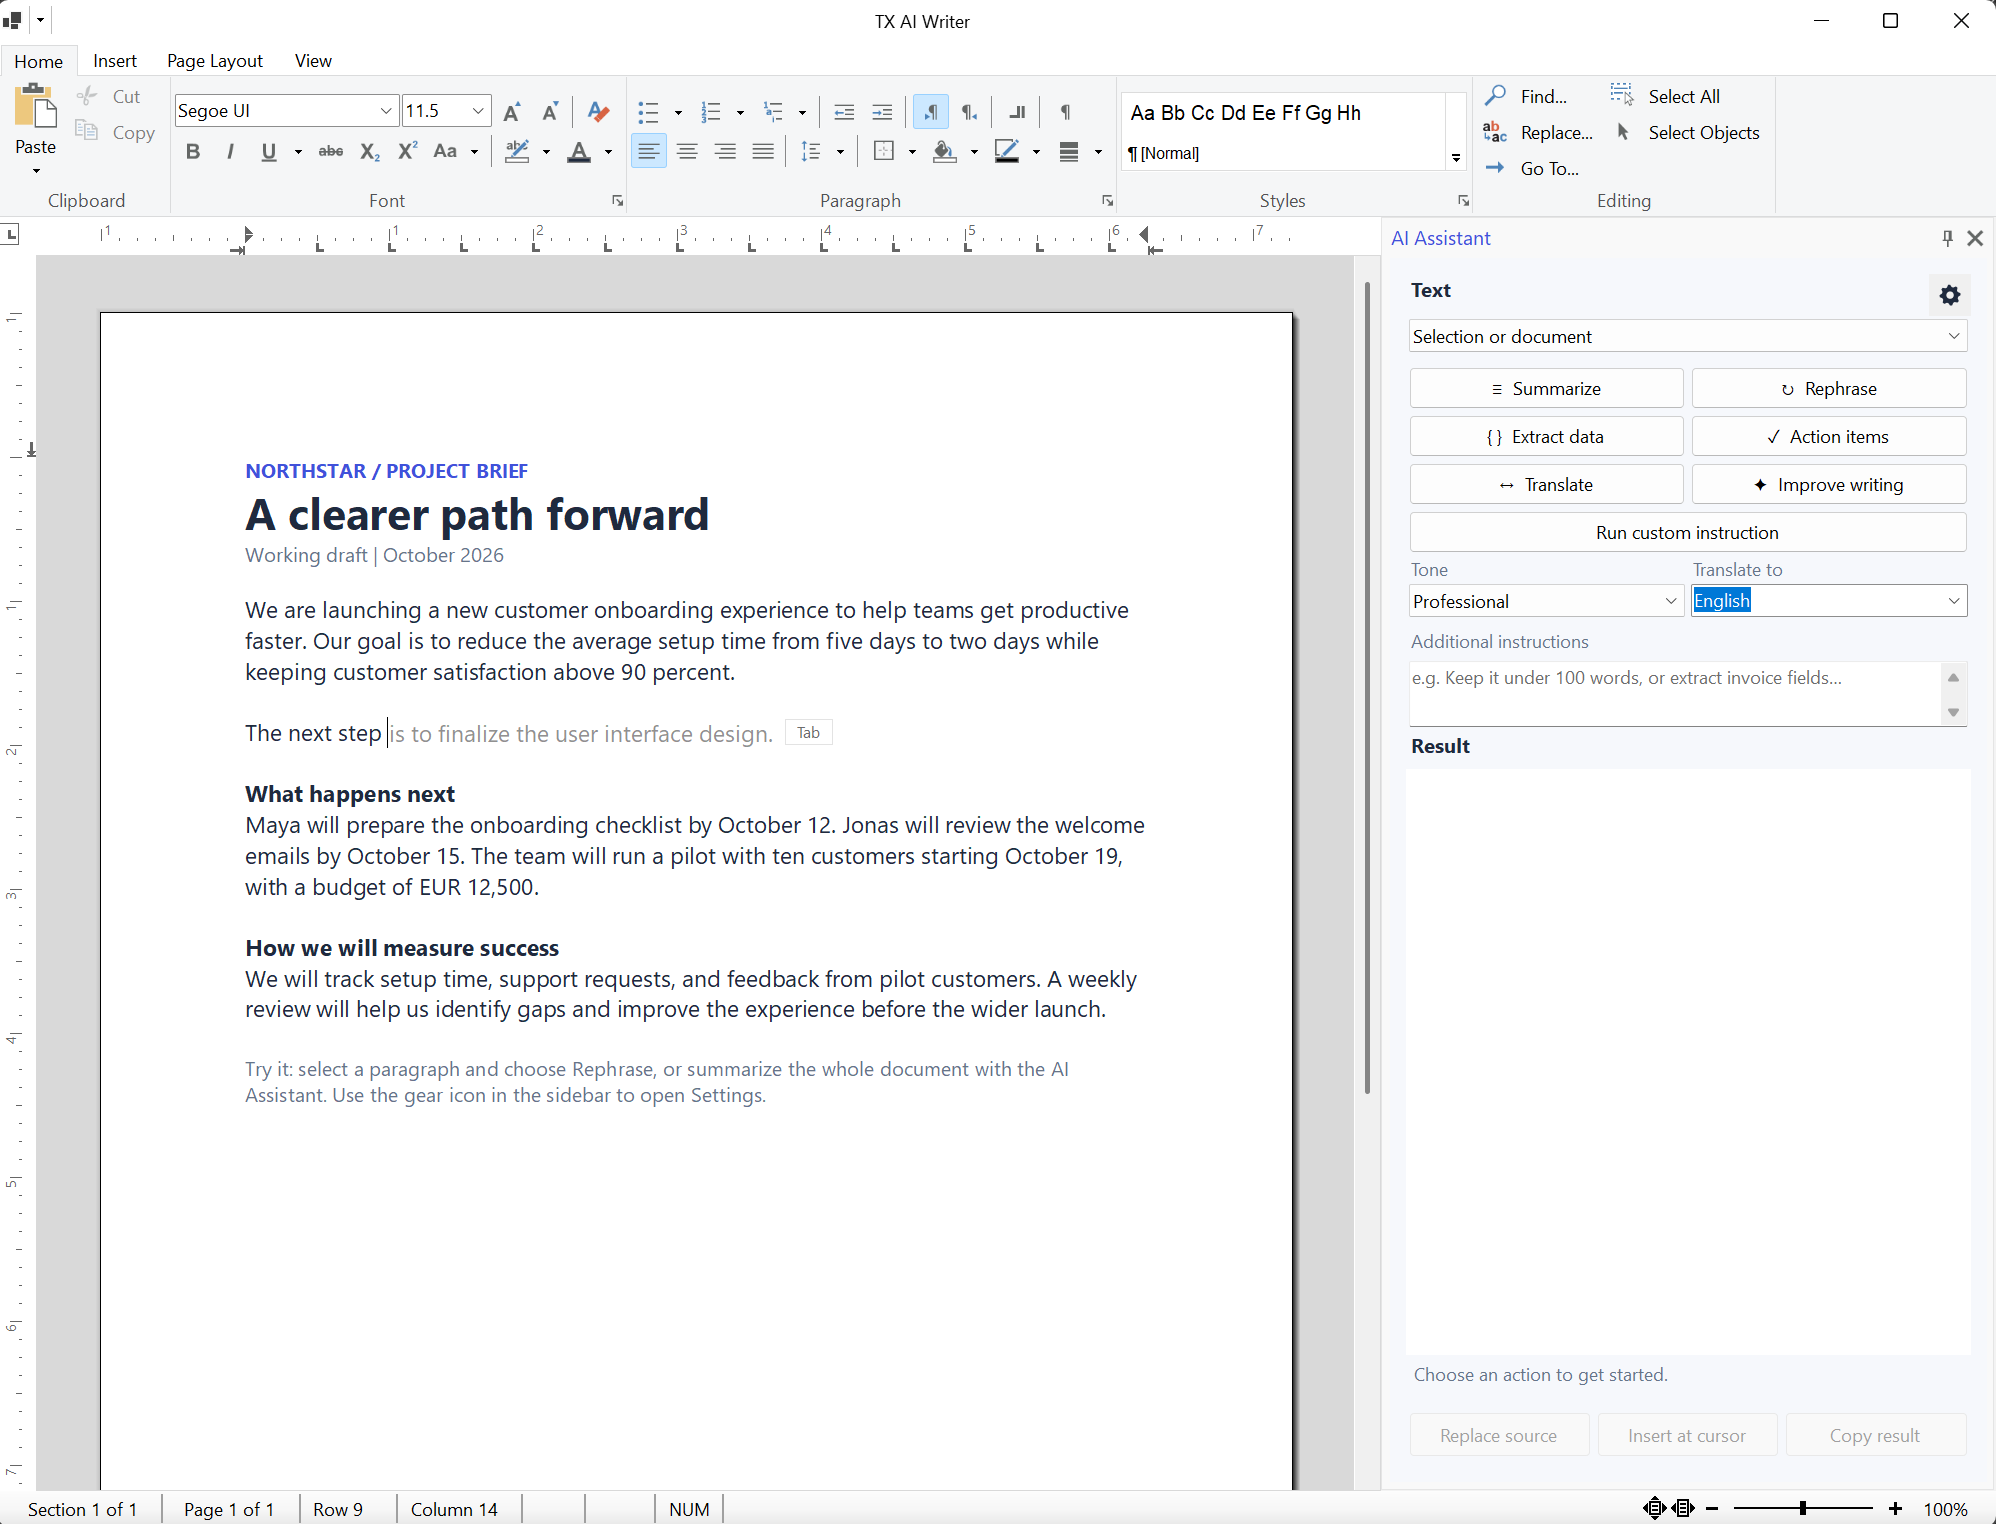The height and width of the screenshot is (1524, 1996).
Task: Expand the Translate to language dropdown
Action: pos(1829,601)
